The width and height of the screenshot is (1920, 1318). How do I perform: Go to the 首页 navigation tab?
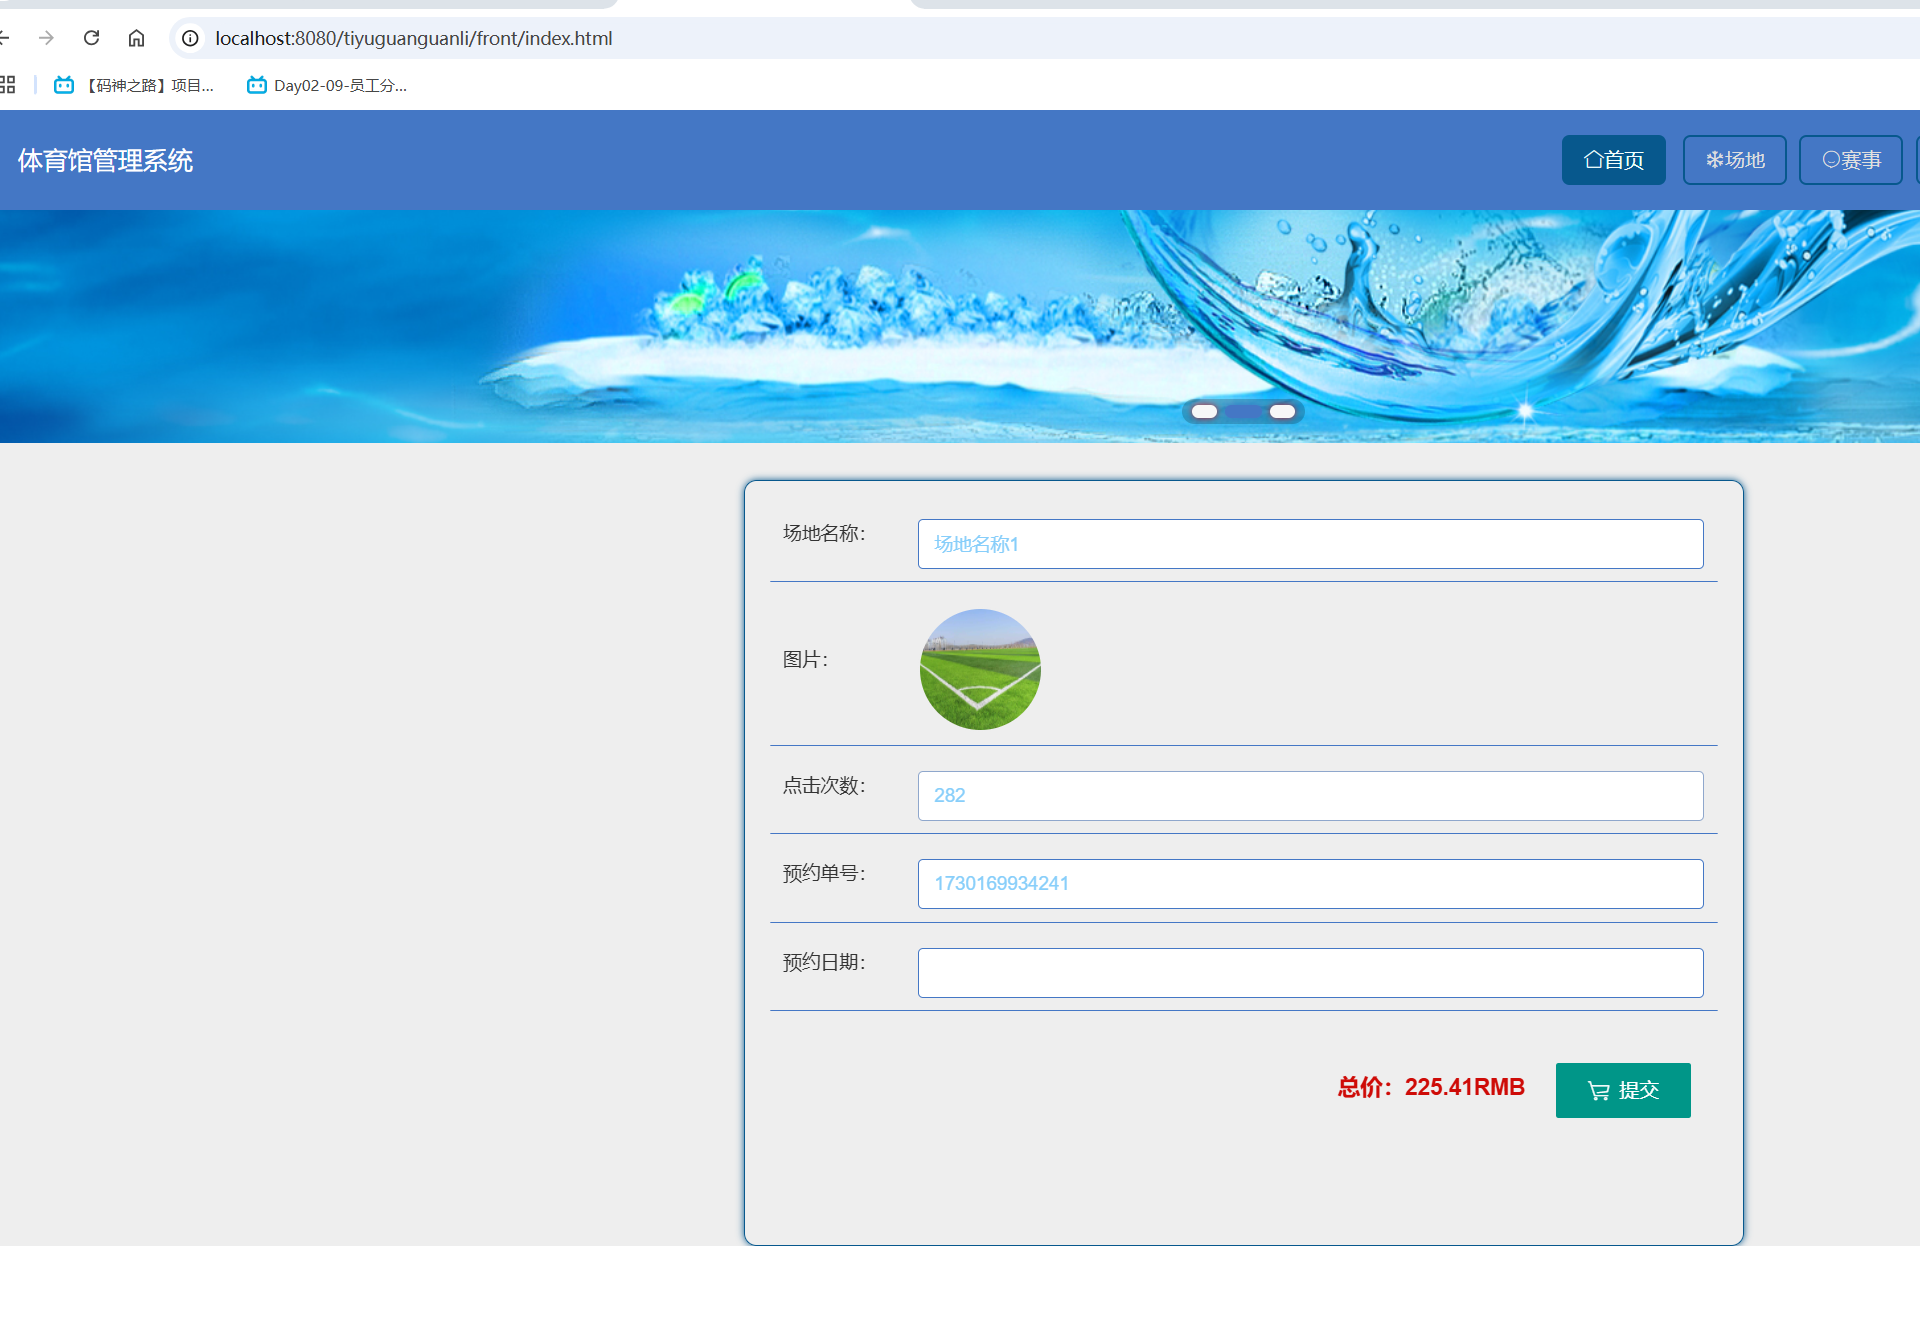coord(1613,160)
